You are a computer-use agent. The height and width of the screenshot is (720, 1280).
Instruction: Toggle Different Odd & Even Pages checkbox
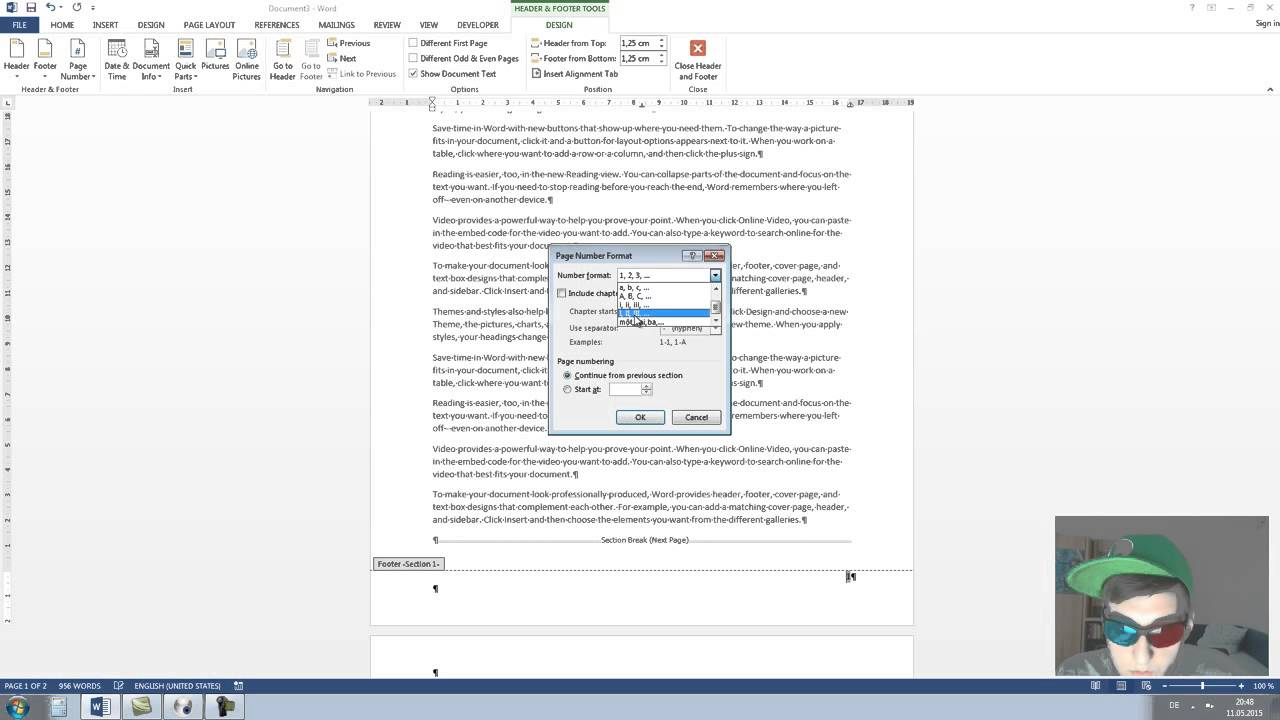[x=413, y=58]
